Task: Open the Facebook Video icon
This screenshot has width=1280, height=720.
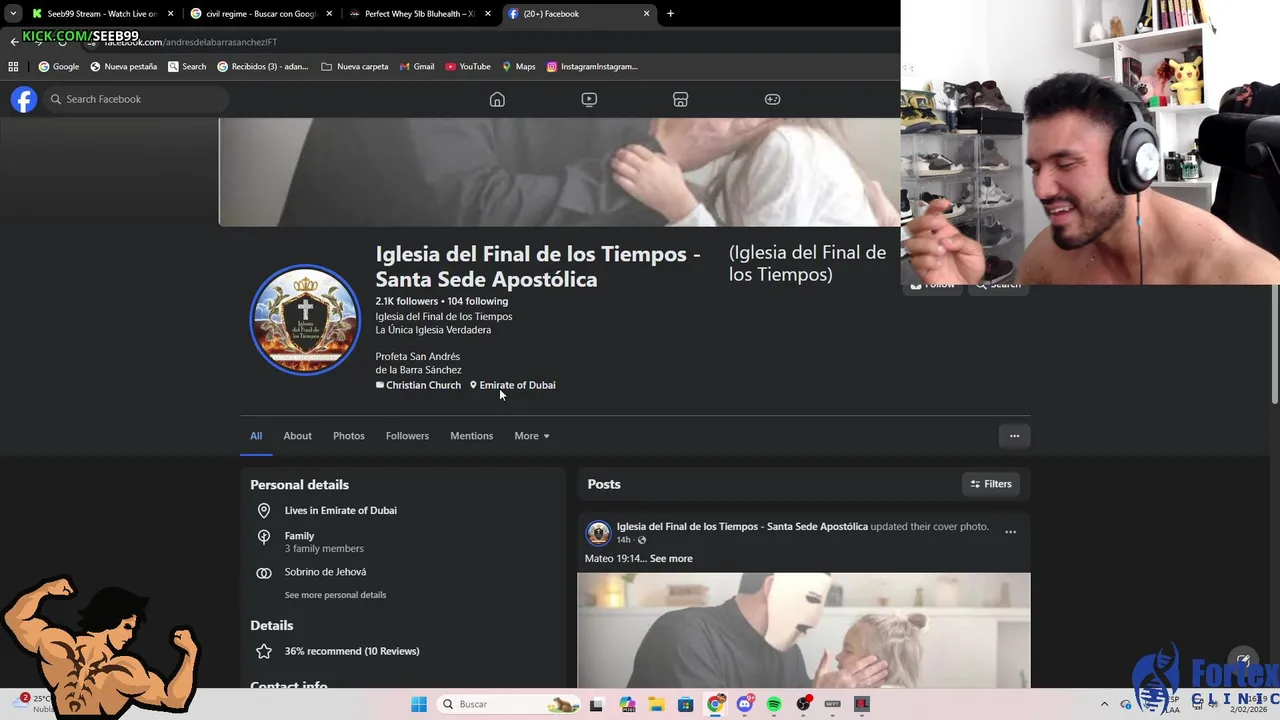Action: (x=589, y=99)
